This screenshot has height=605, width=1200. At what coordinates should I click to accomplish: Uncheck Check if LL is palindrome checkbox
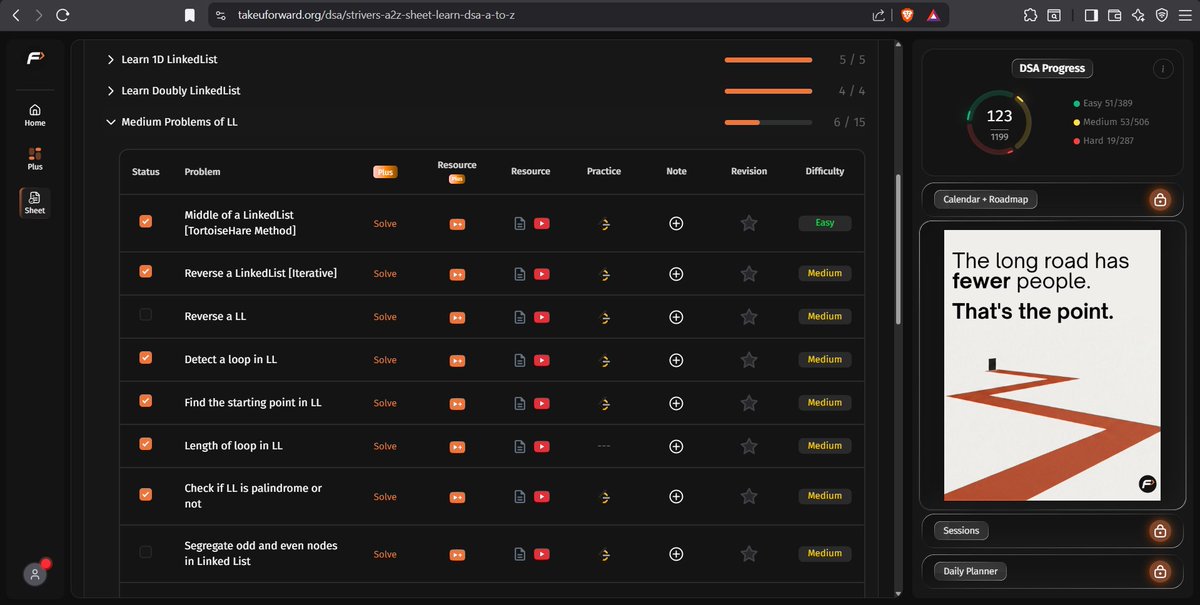click(146, 493)
